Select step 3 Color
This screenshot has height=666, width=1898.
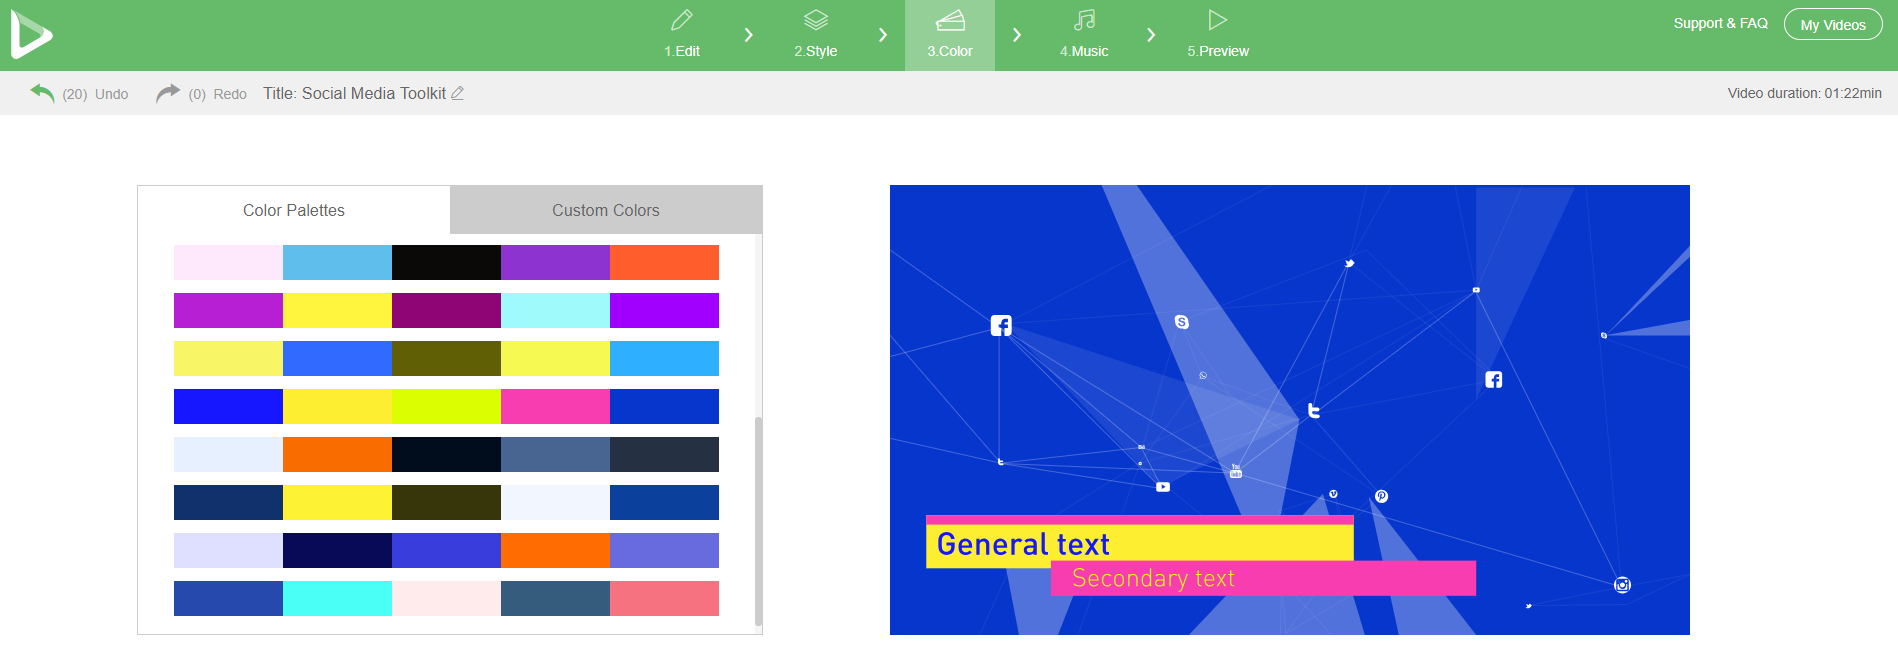pyautogui.click(x=950, y=35)
